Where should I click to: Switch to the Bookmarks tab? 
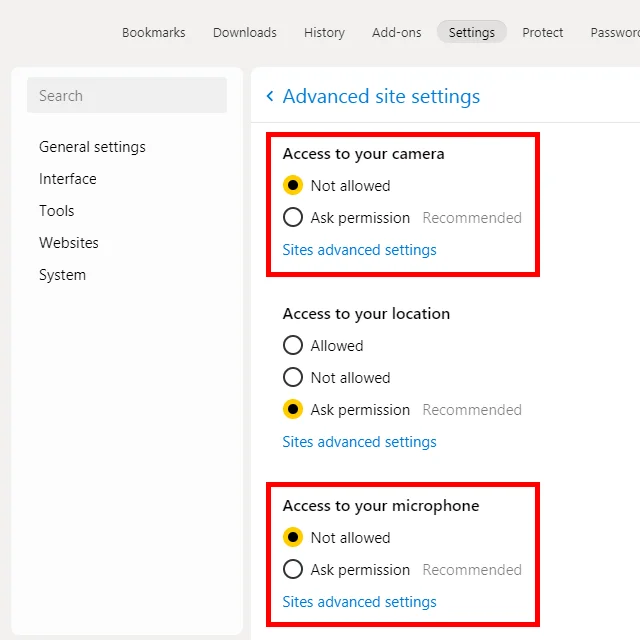tap(153, 32)
